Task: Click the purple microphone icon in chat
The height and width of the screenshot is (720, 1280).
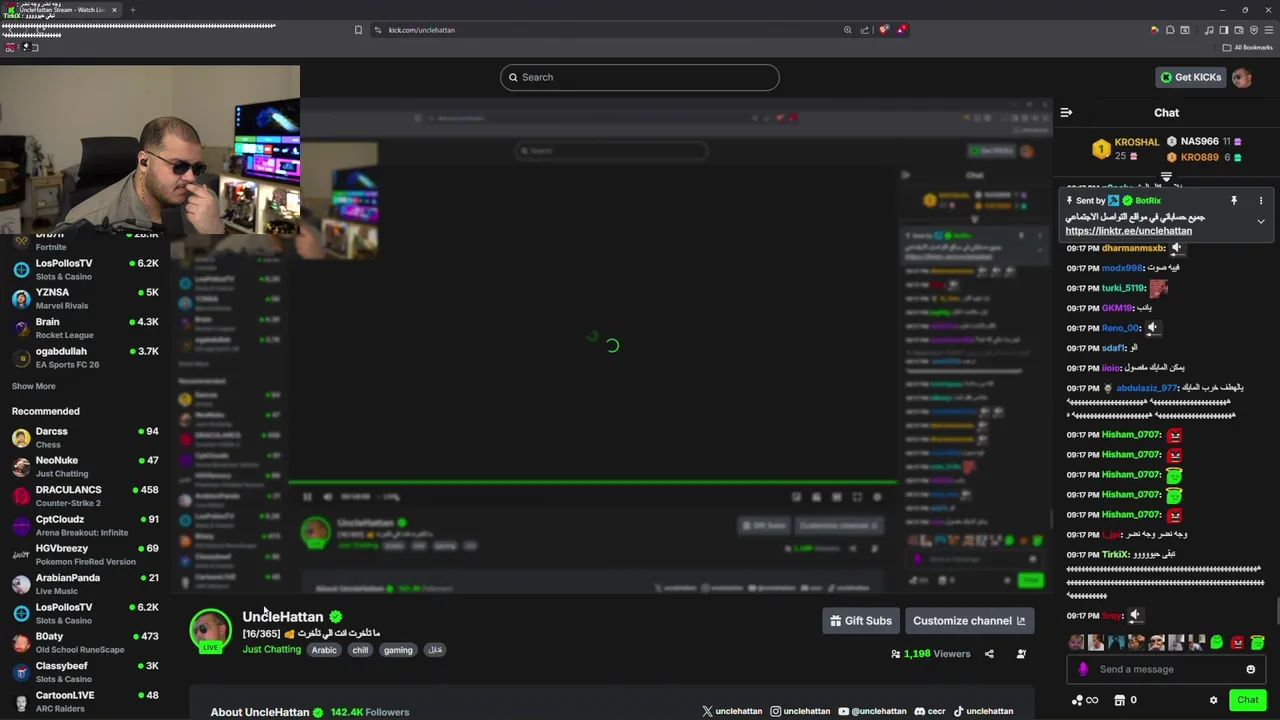Action: tap(1083, 669)
